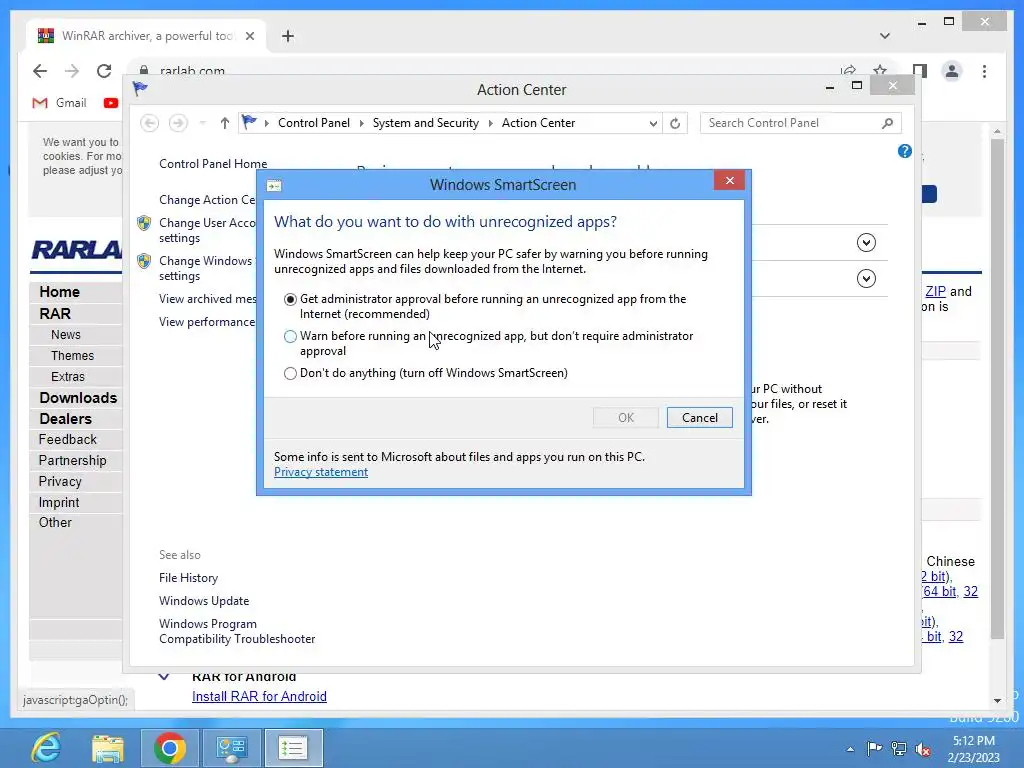Open the address bar history dropdown
1024x768 pixels.
[x=652, y=123]
